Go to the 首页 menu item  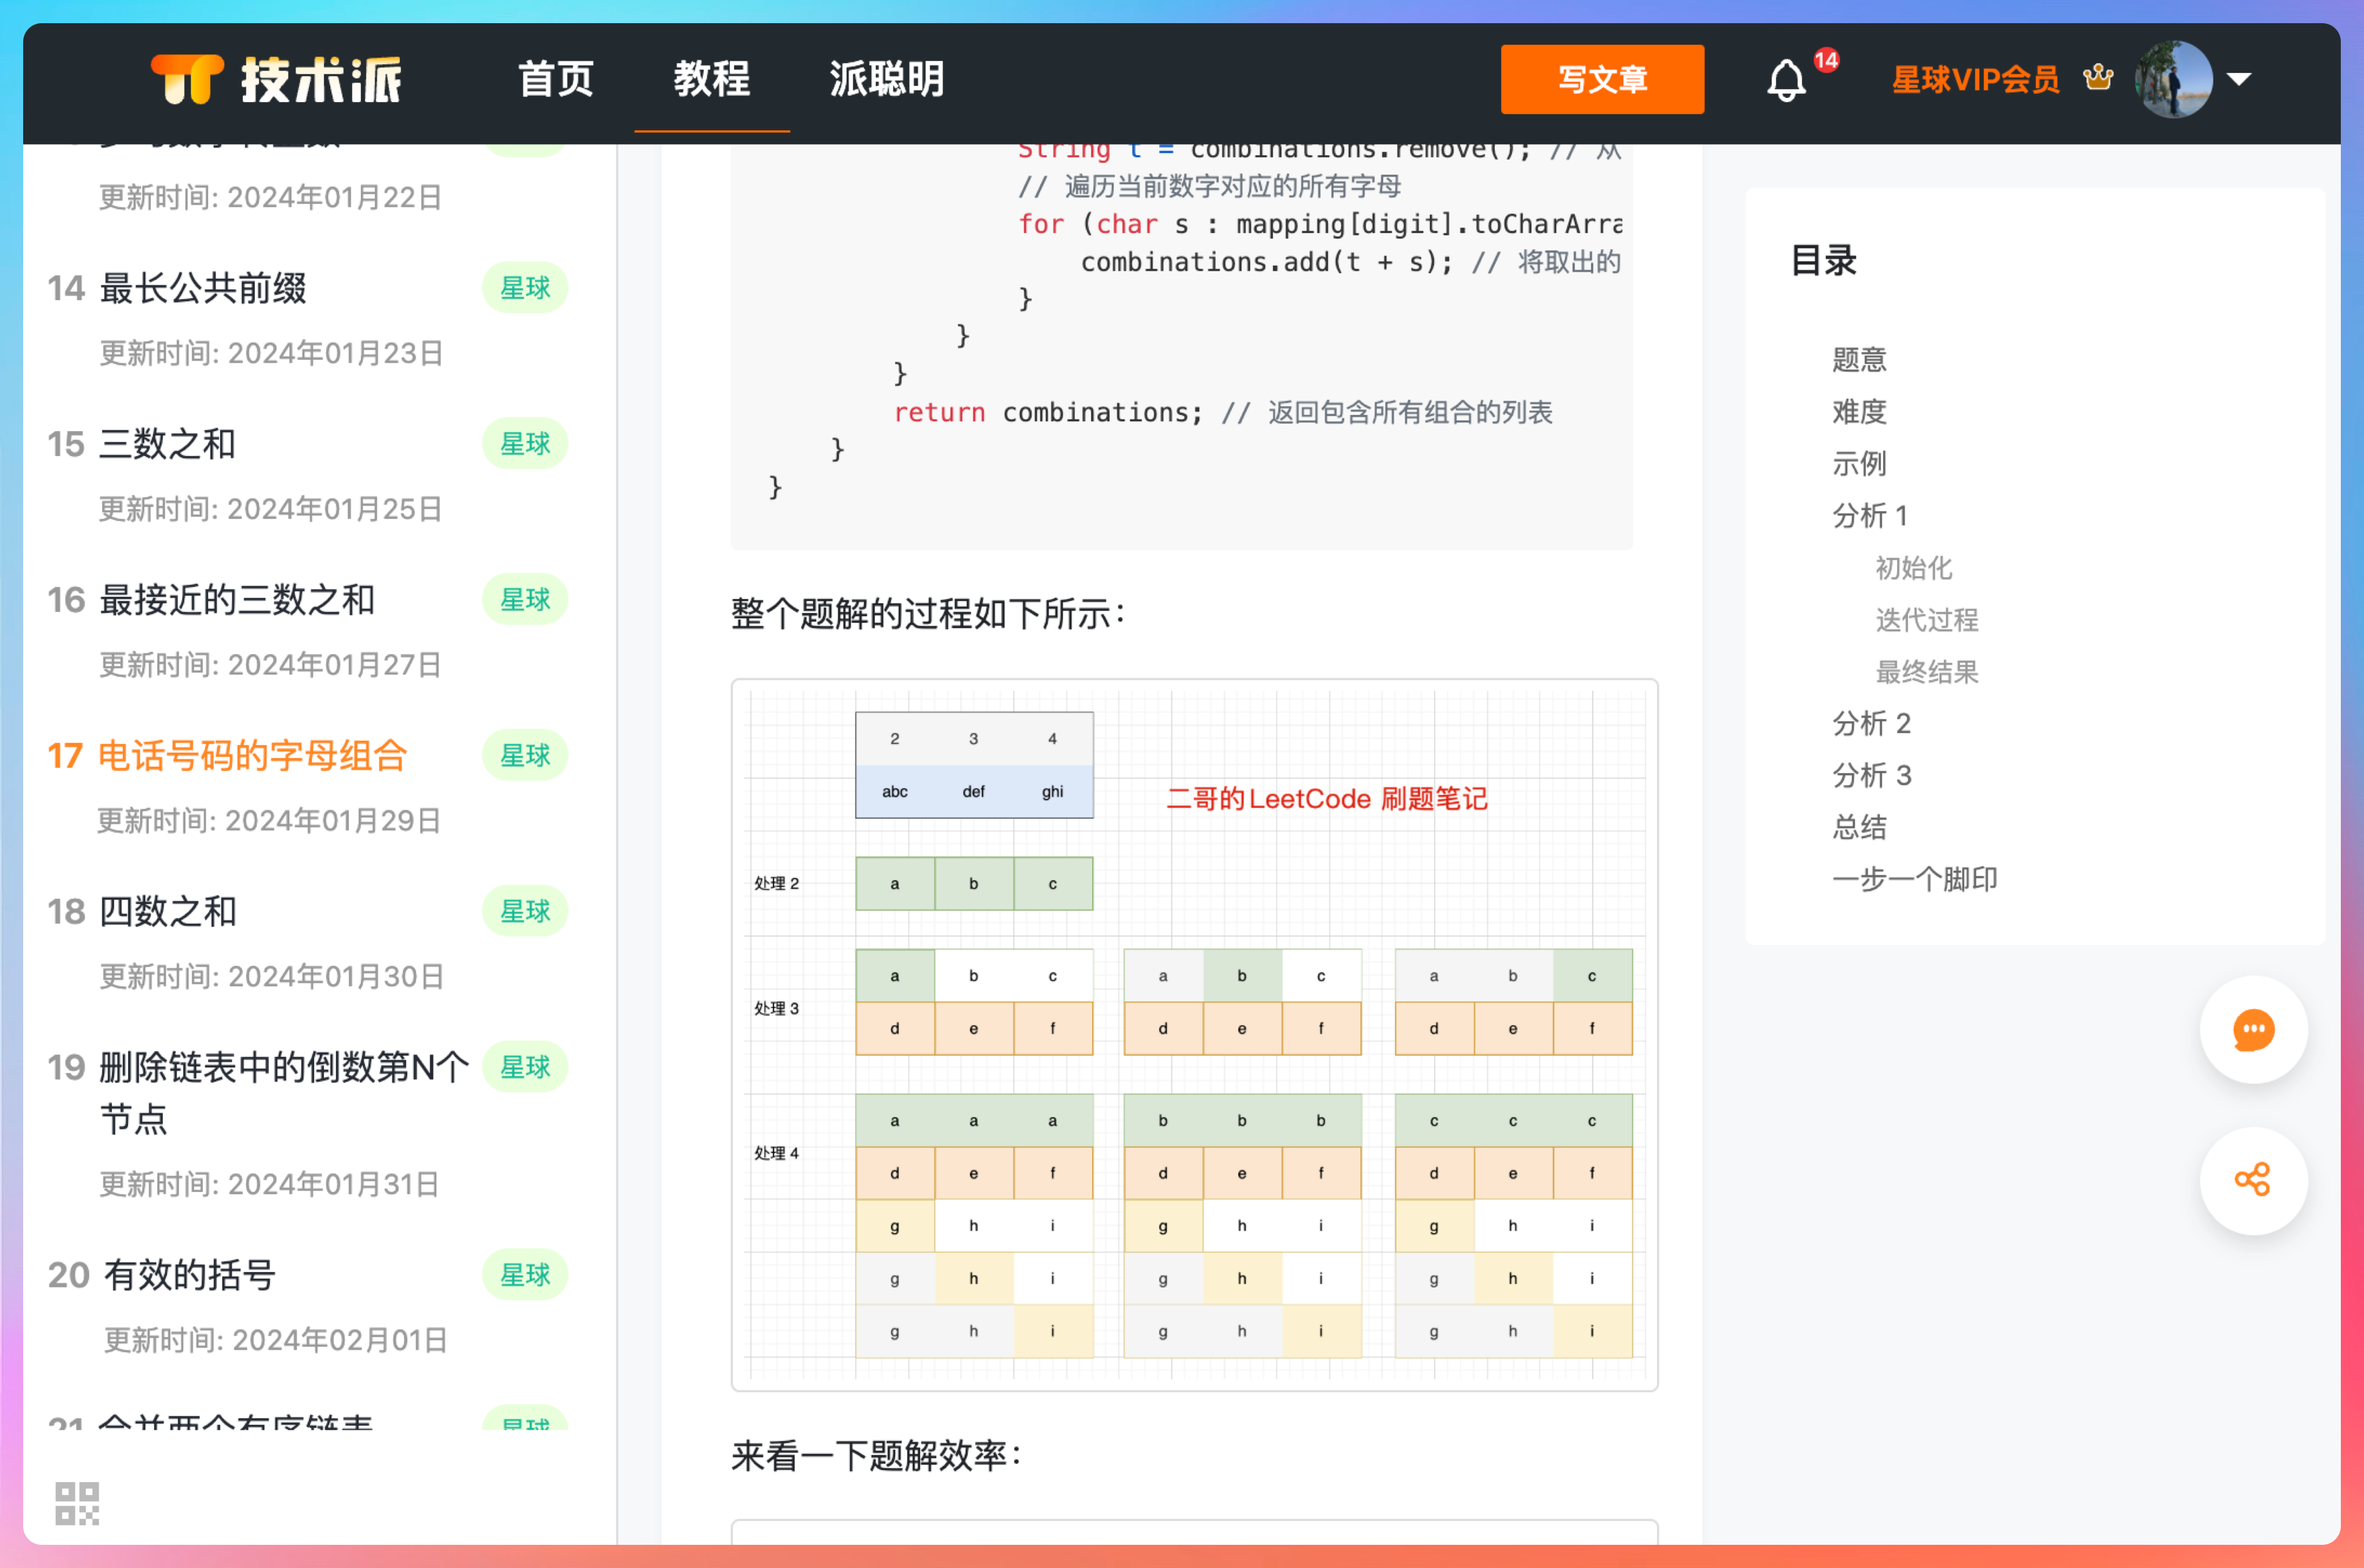556,79
